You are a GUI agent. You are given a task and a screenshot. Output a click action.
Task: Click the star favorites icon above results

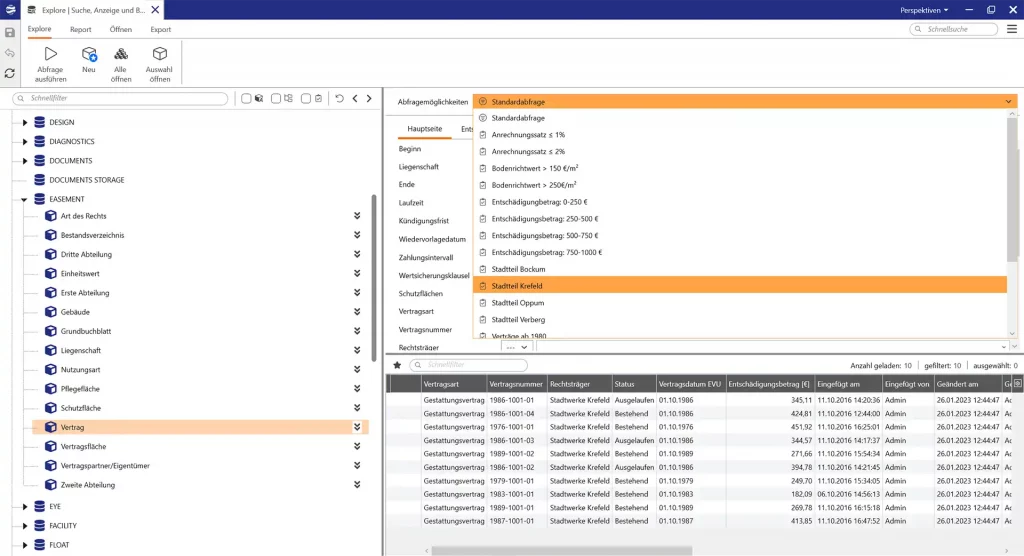[397, 366]
